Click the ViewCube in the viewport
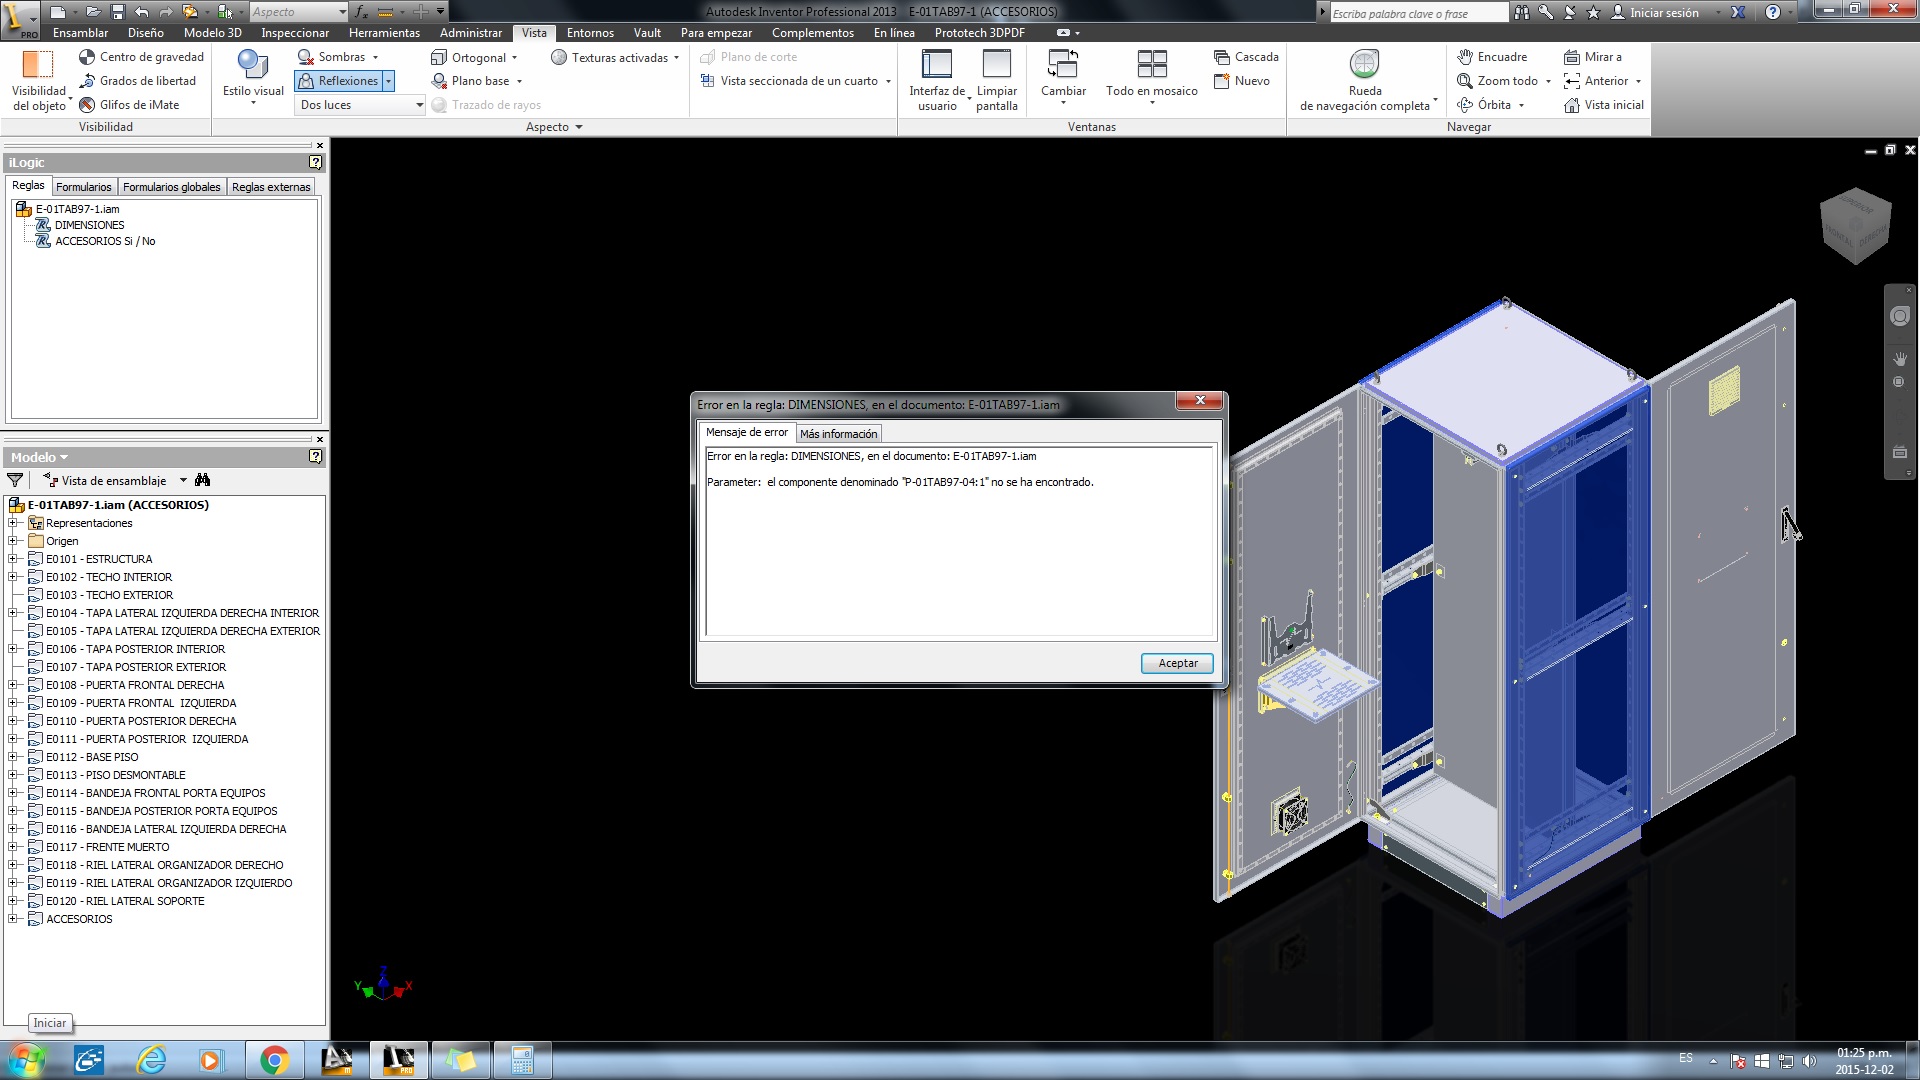The width and height of the screenshot is (1920, 1080). pos(1856,226)
